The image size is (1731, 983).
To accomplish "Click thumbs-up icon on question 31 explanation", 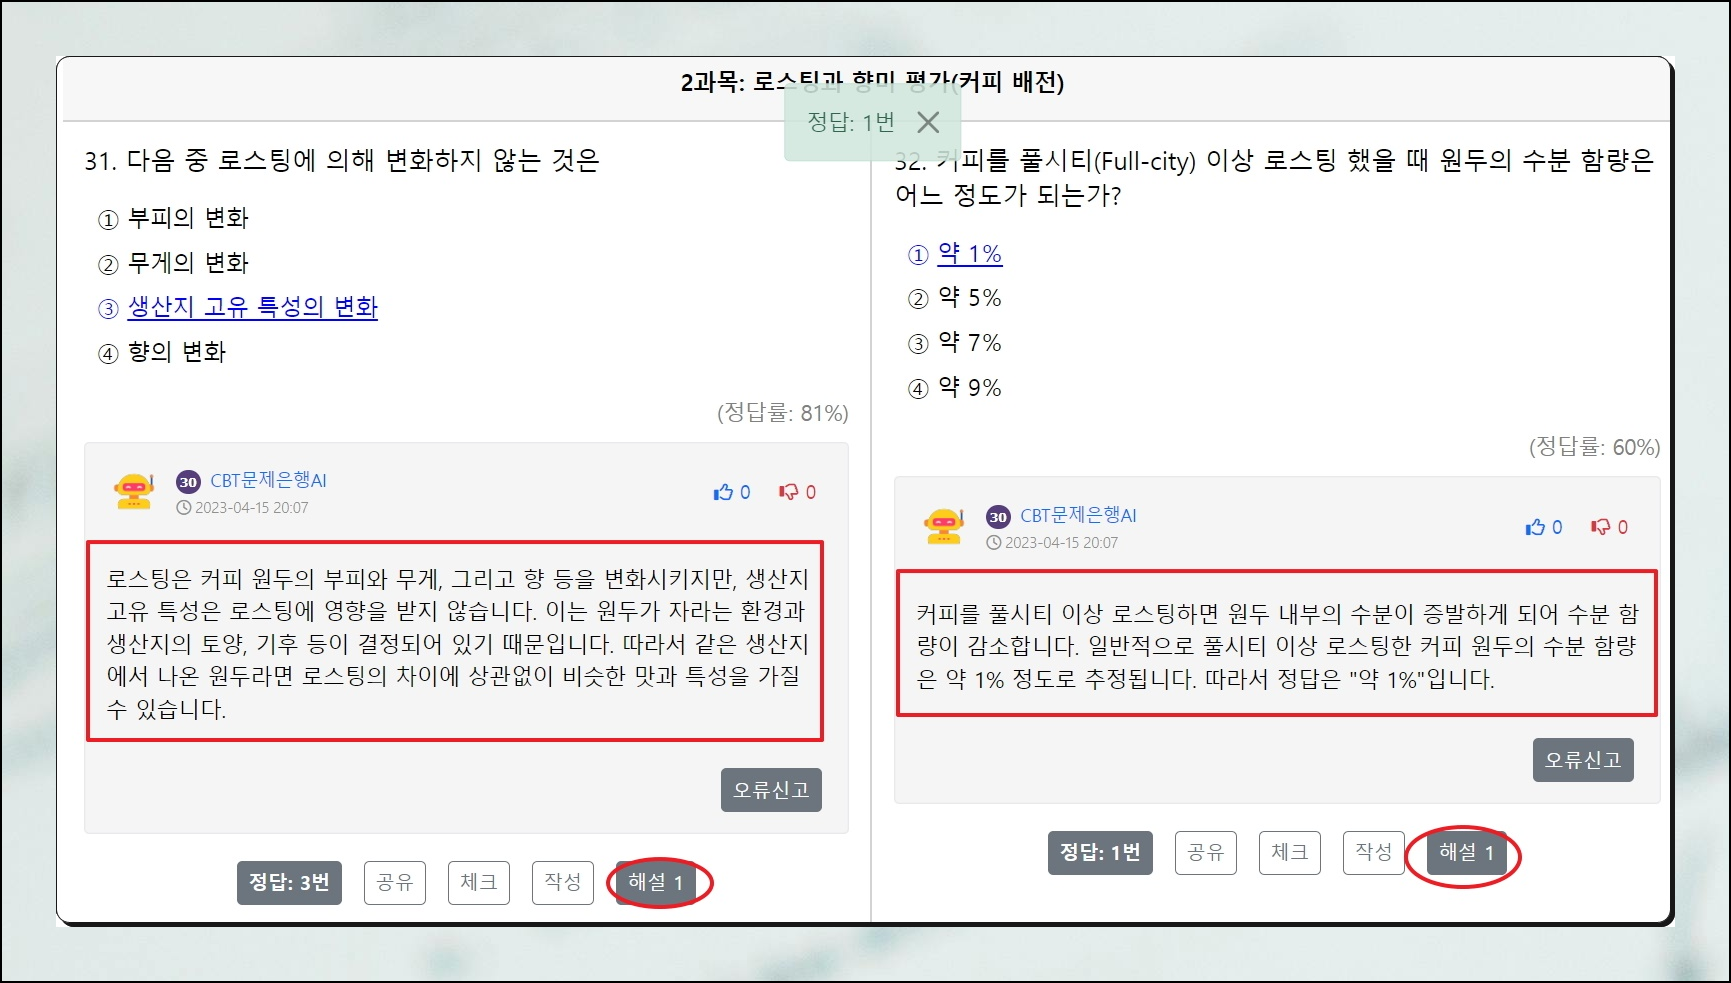I will pos(723,492).
